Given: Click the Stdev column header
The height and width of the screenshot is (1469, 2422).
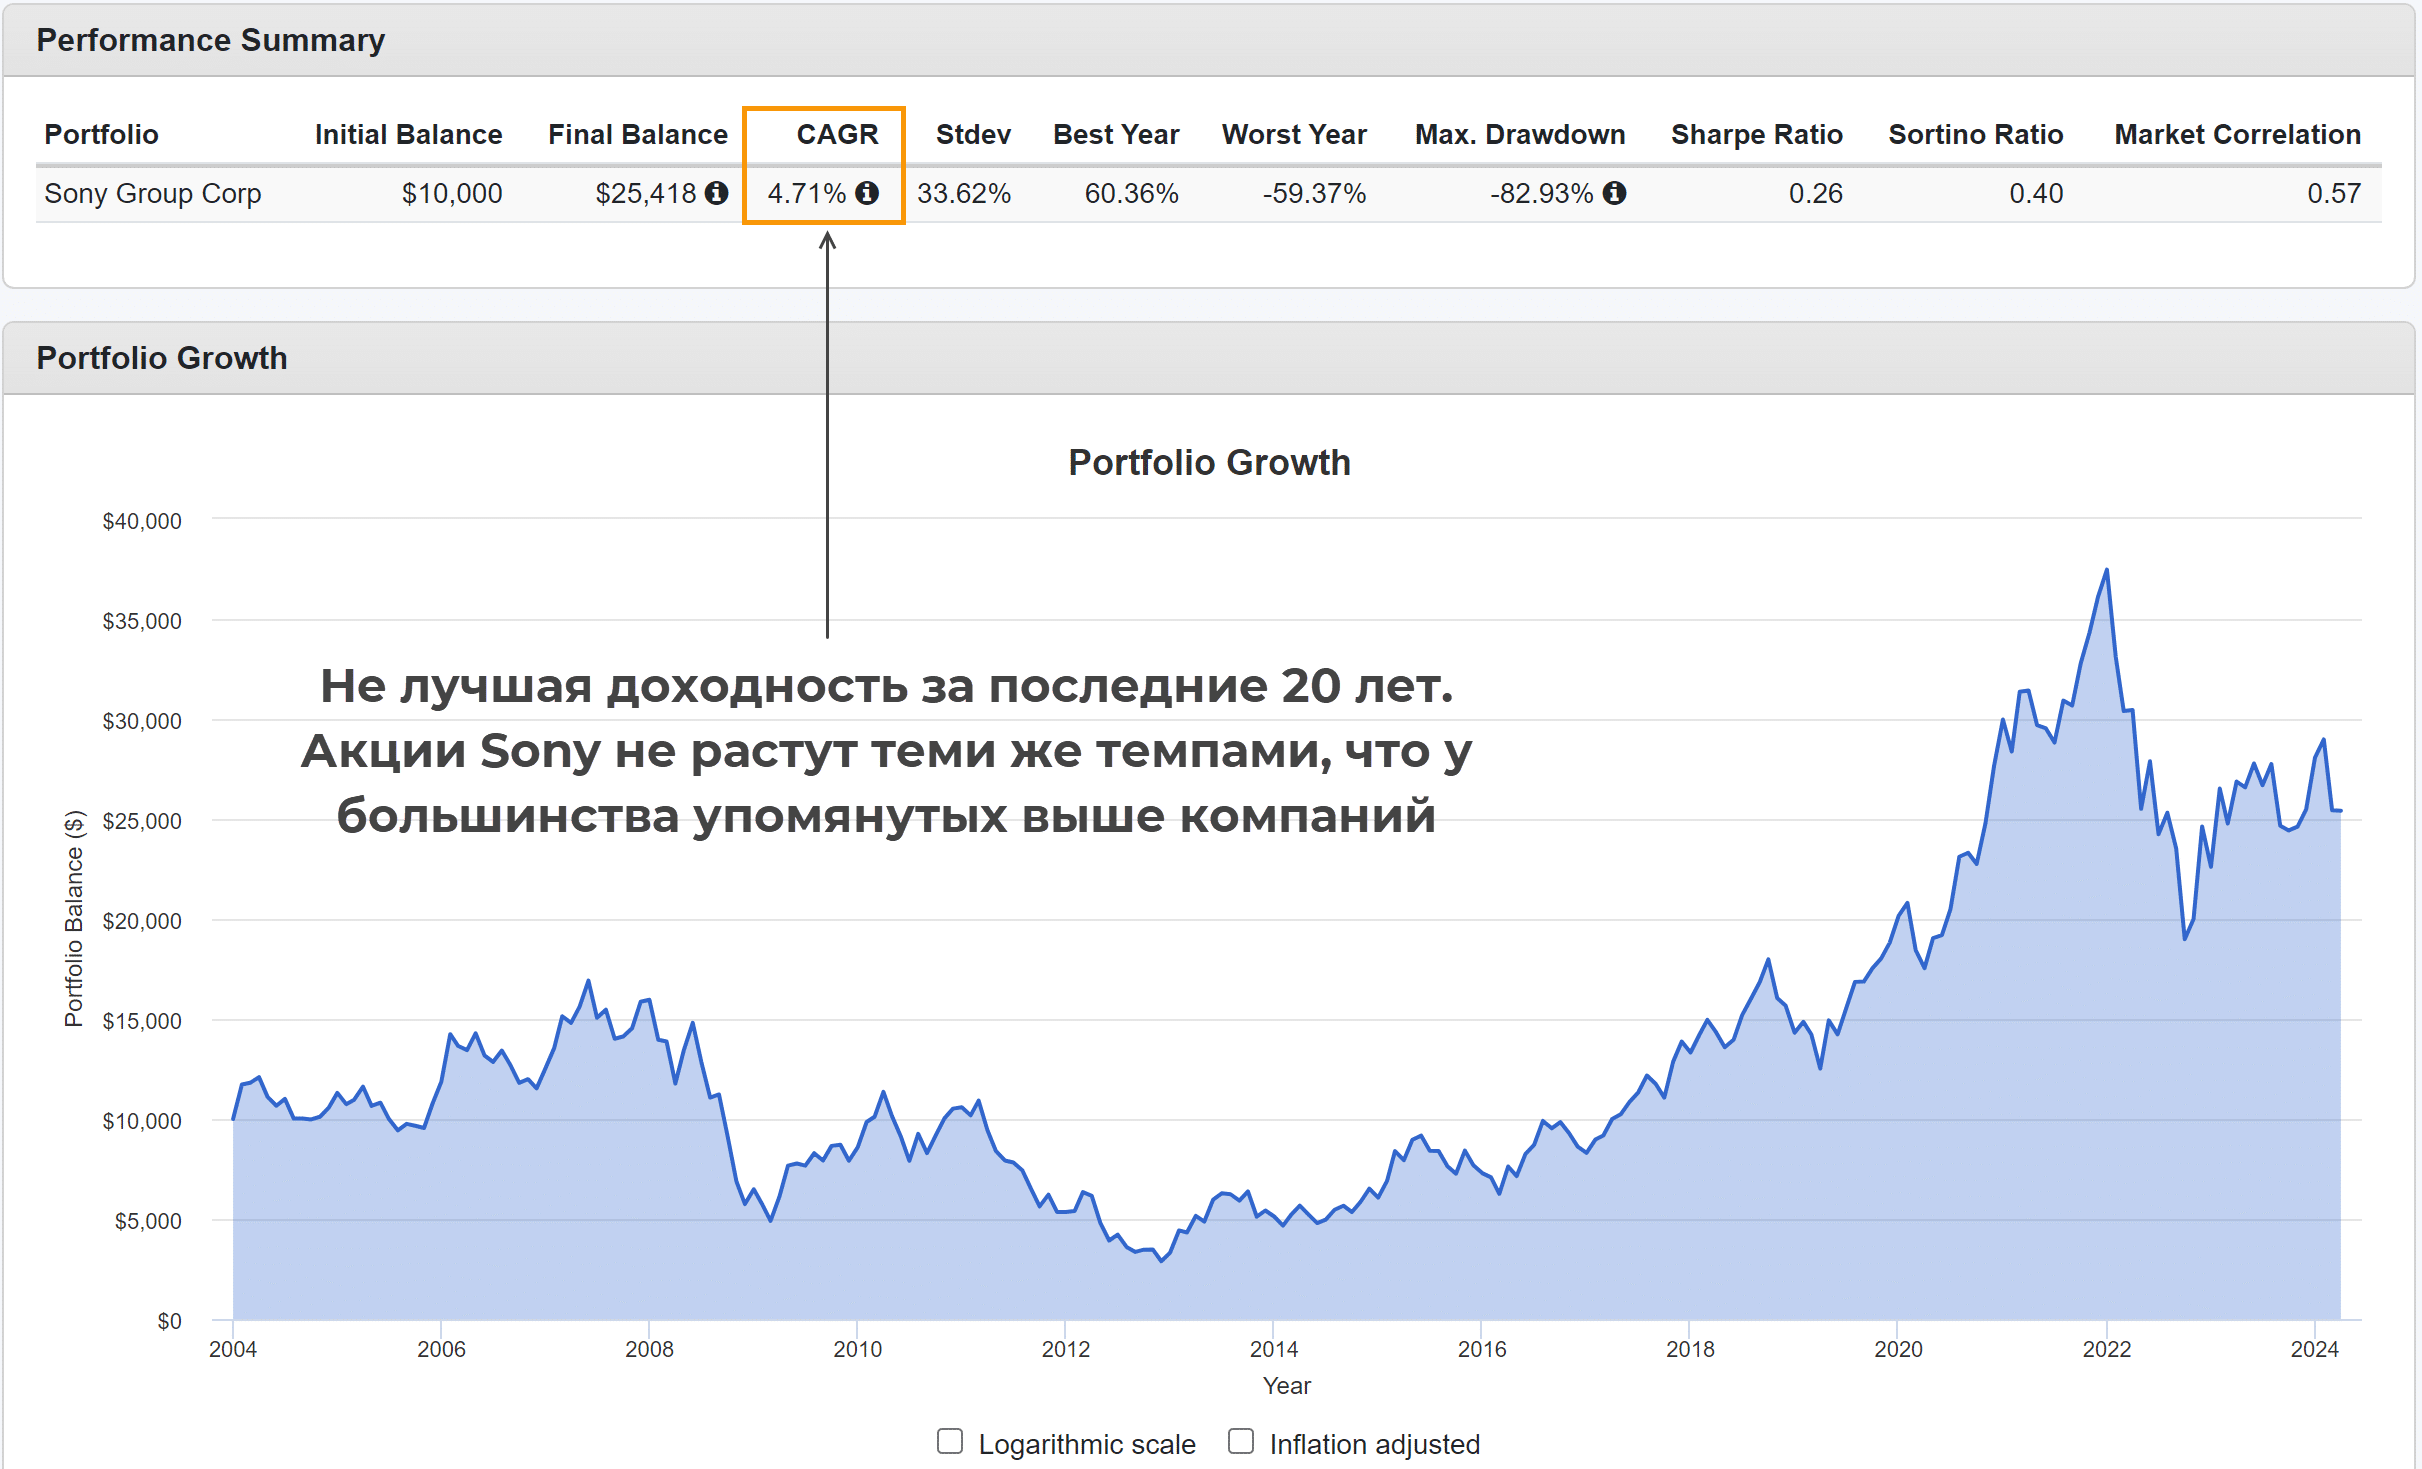Looking at the screenshot, I should pos(973,134).
